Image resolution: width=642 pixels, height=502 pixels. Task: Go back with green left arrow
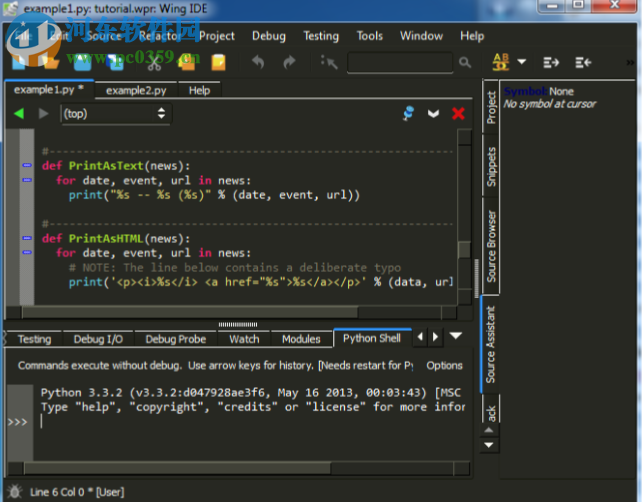point(19,113)
